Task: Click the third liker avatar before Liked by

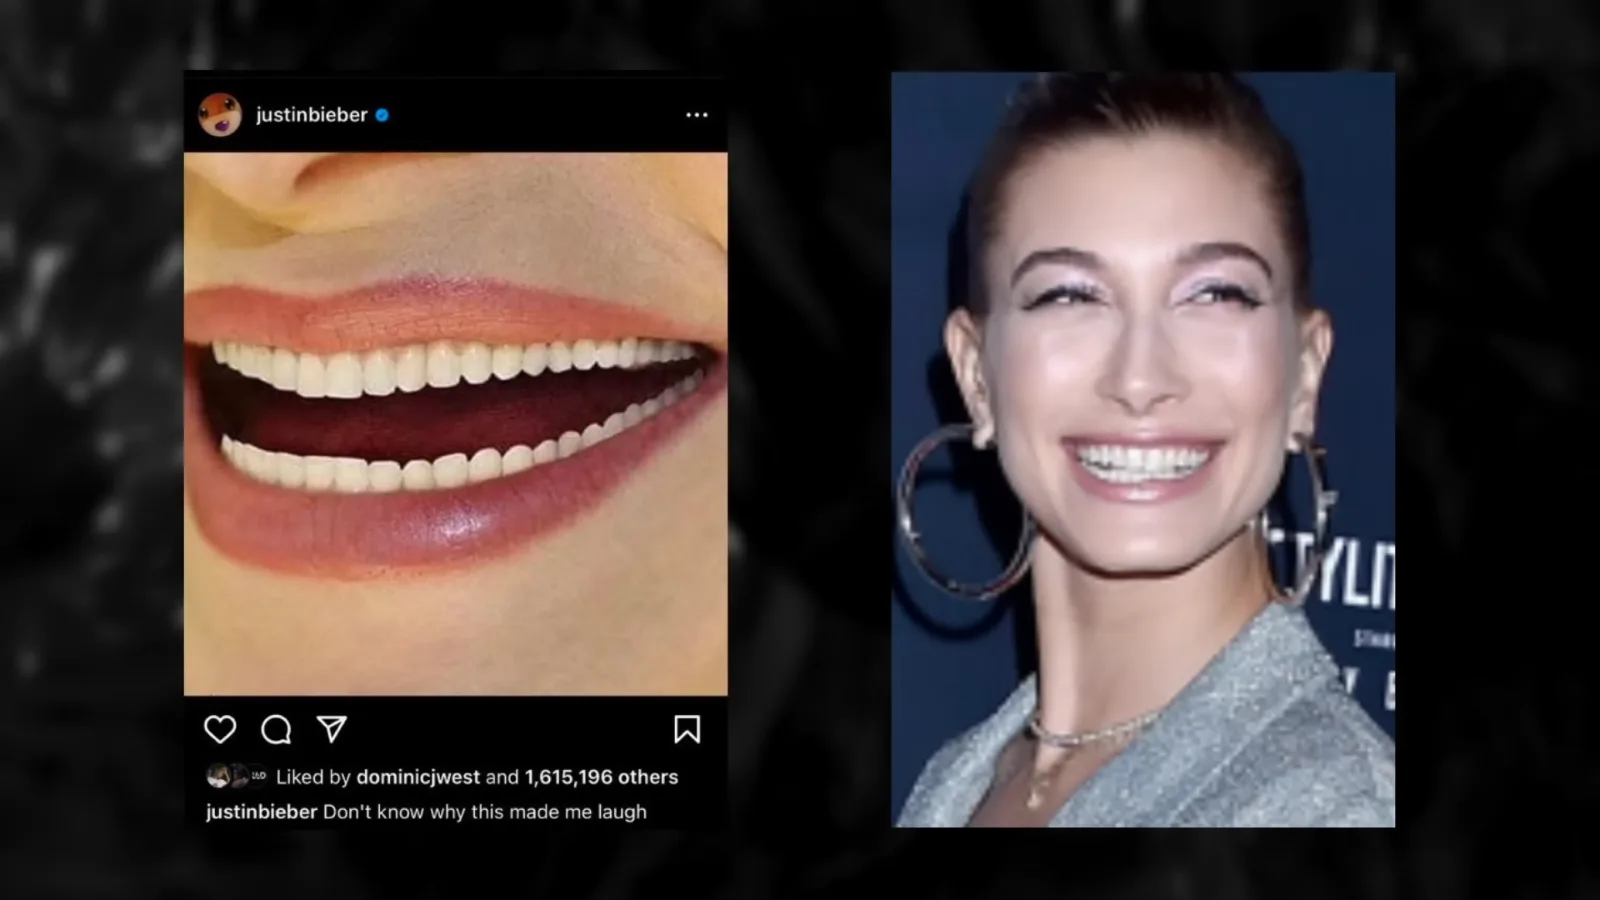Action: pos(258,776)
